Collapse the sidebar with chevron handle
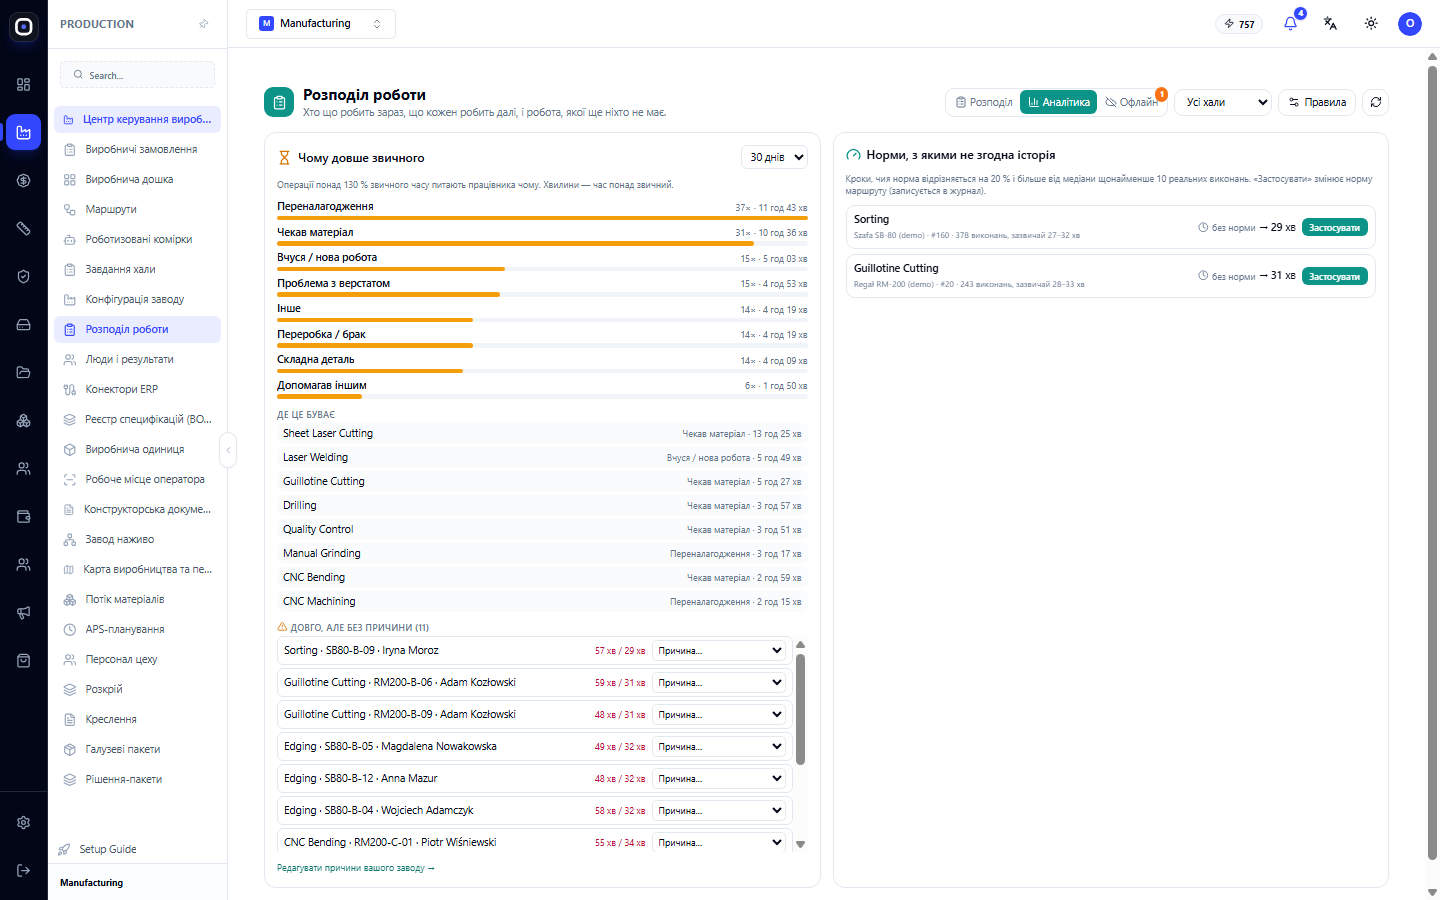 coord(228,450)
